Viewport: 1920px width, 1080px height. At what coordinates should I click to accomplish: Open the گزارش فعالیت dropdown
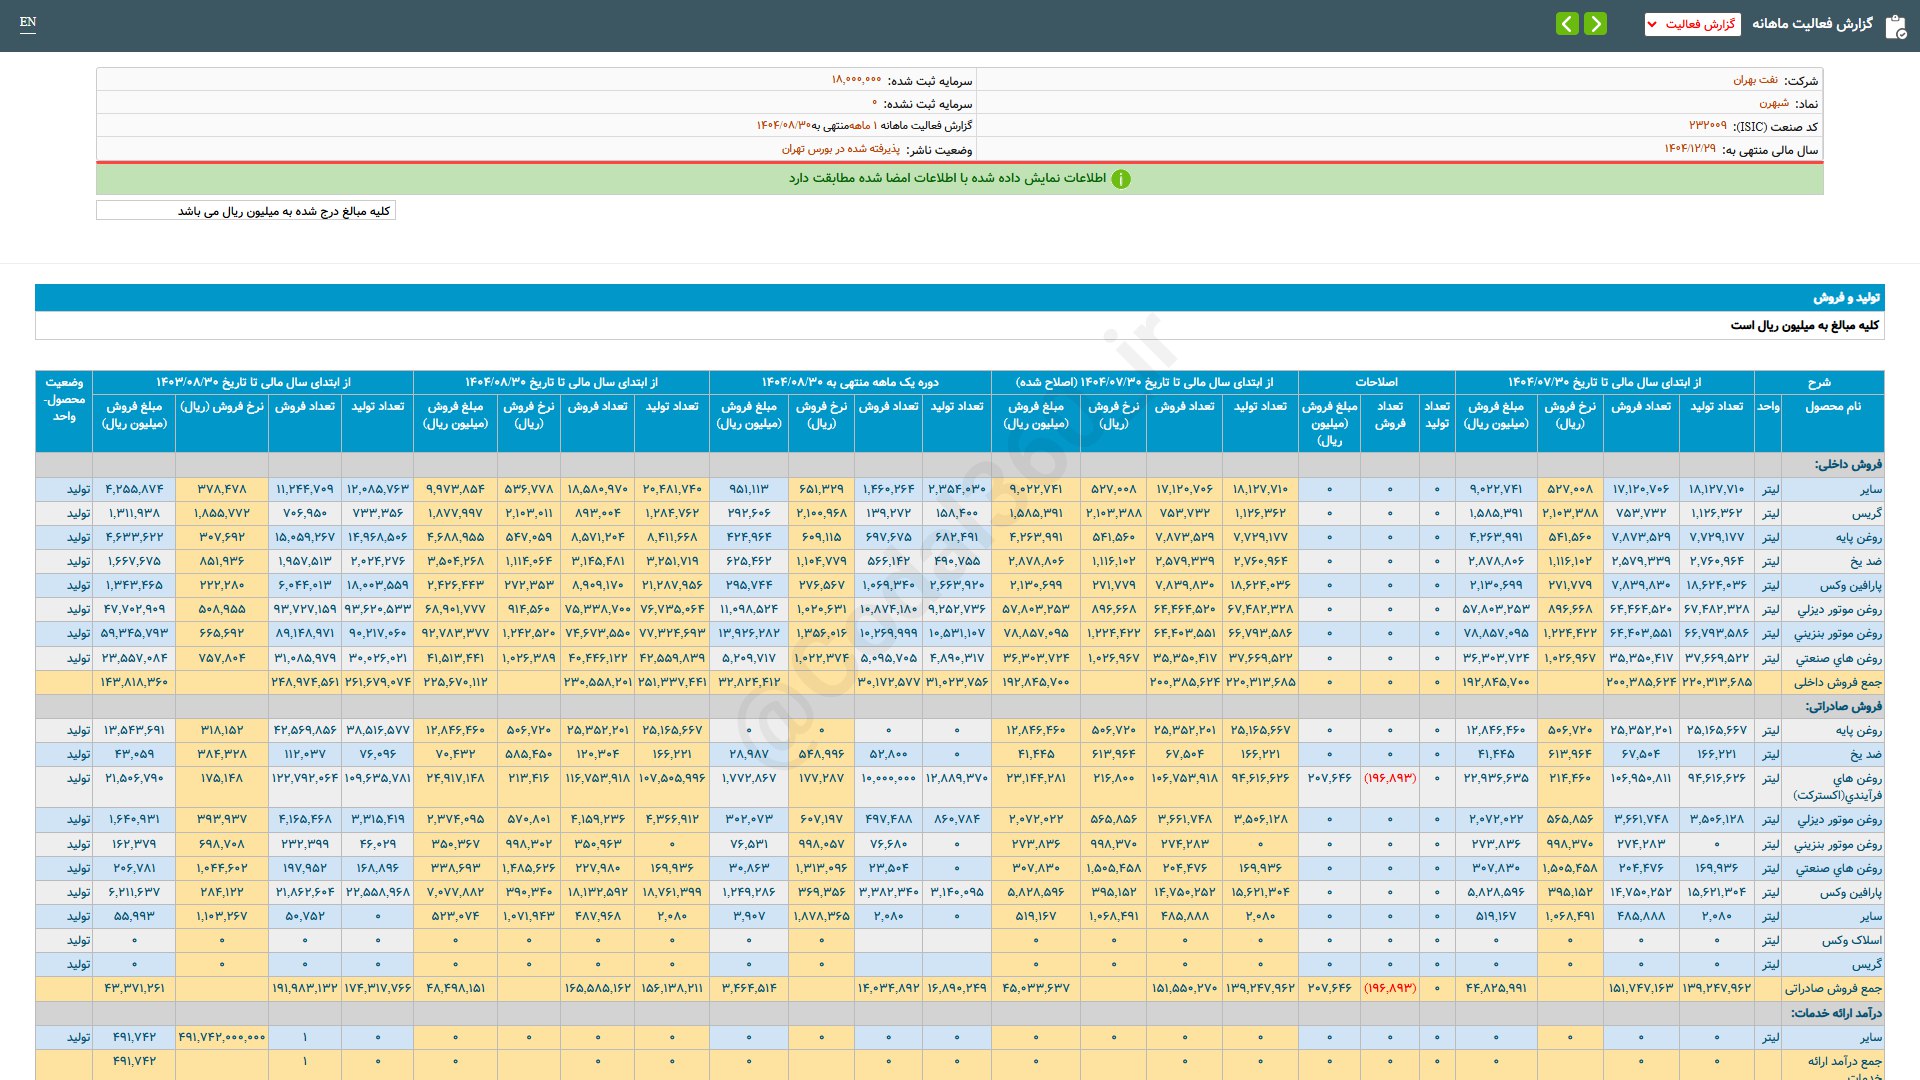coord(1692,24)
